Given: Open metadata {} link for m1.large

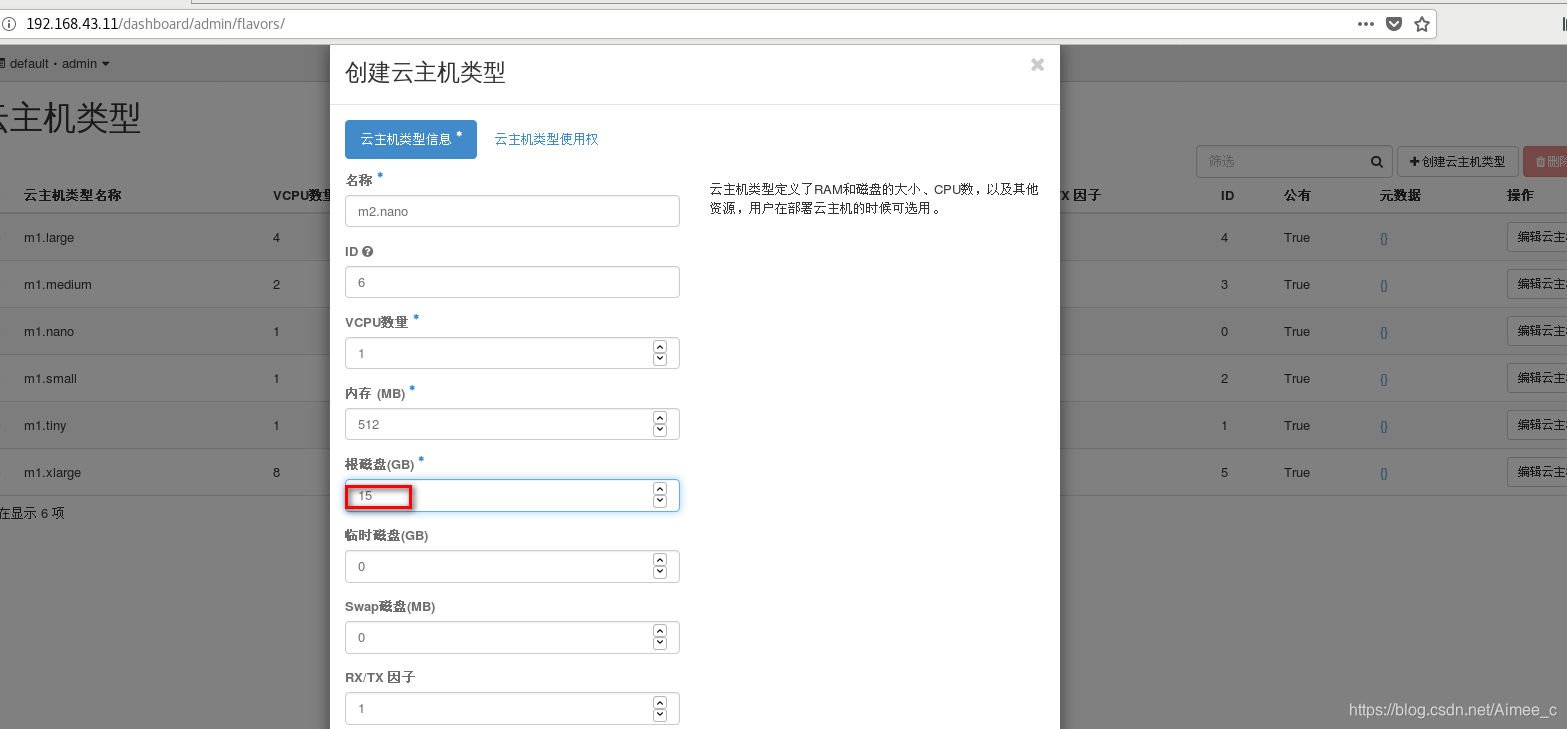Looking at the screenshot, I should pyautogui.click(x=1384, y=238).
